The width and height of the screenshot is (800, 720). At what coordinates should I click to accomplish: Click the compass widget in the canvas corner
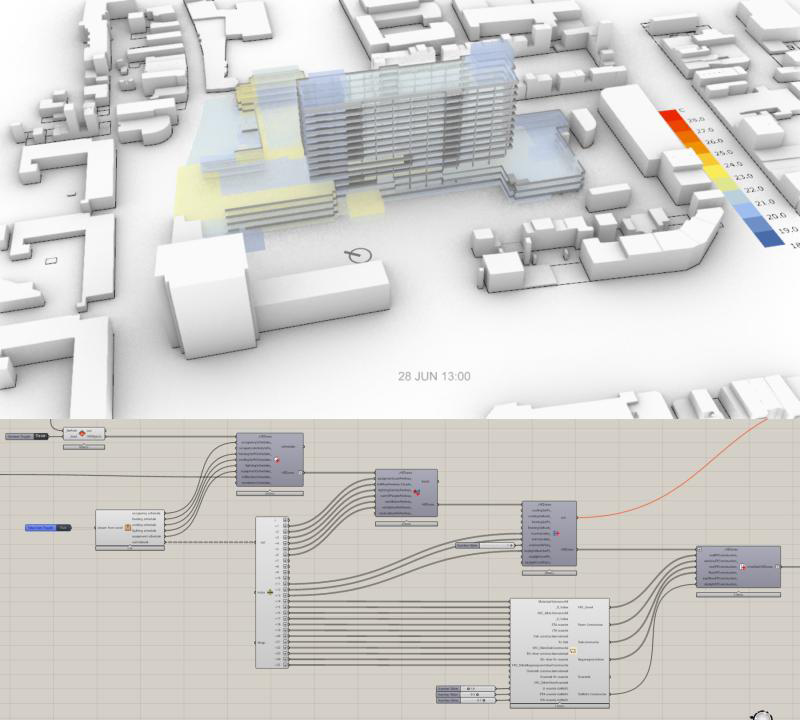(764, 714)
